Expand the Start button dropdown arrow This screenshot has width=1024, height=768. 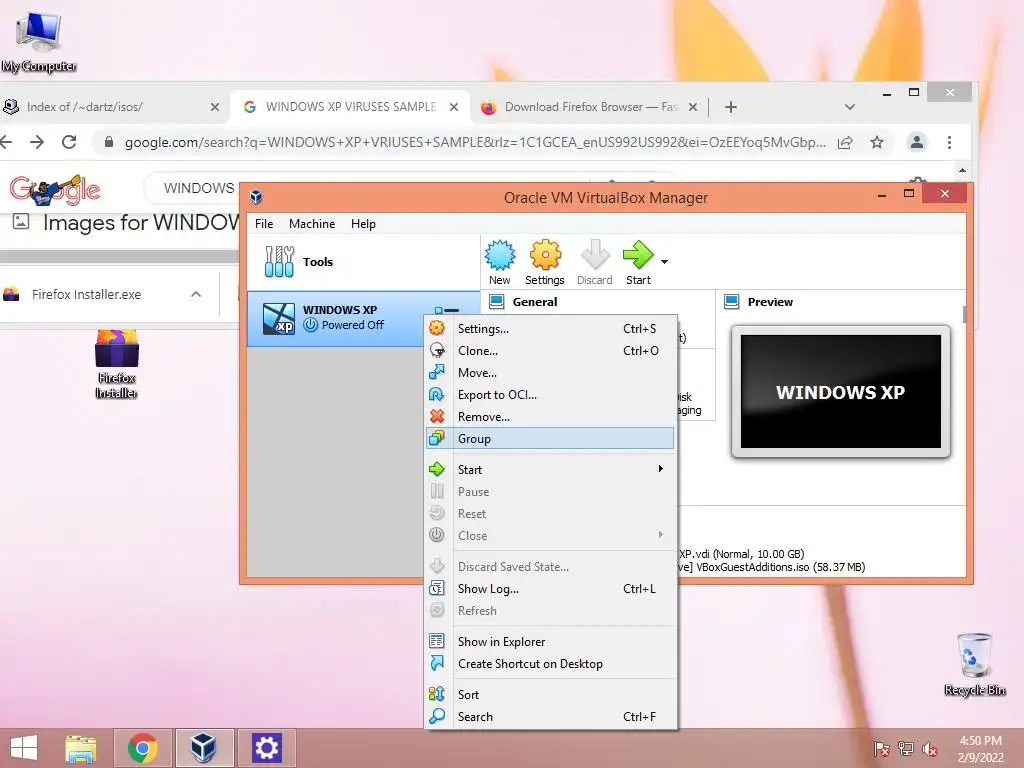(664, 262)
